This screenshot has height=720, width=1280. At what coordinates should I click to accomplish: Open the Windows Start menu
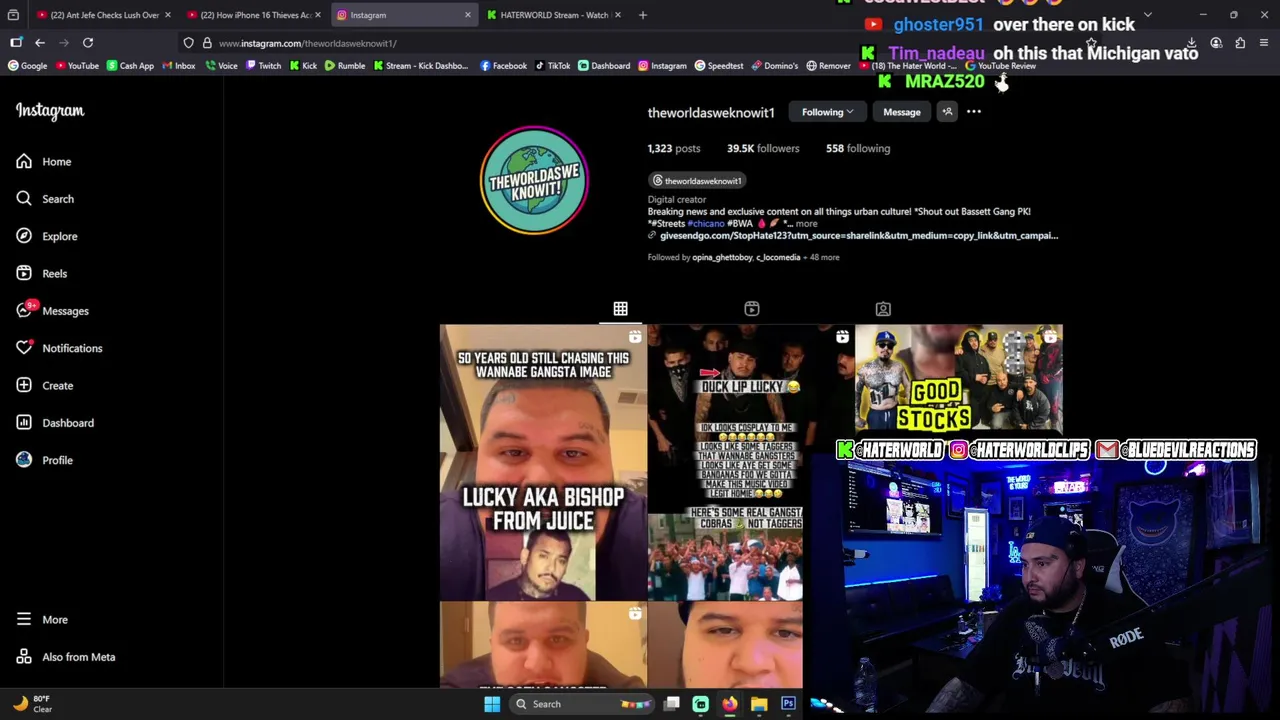(x=492, y=704)
